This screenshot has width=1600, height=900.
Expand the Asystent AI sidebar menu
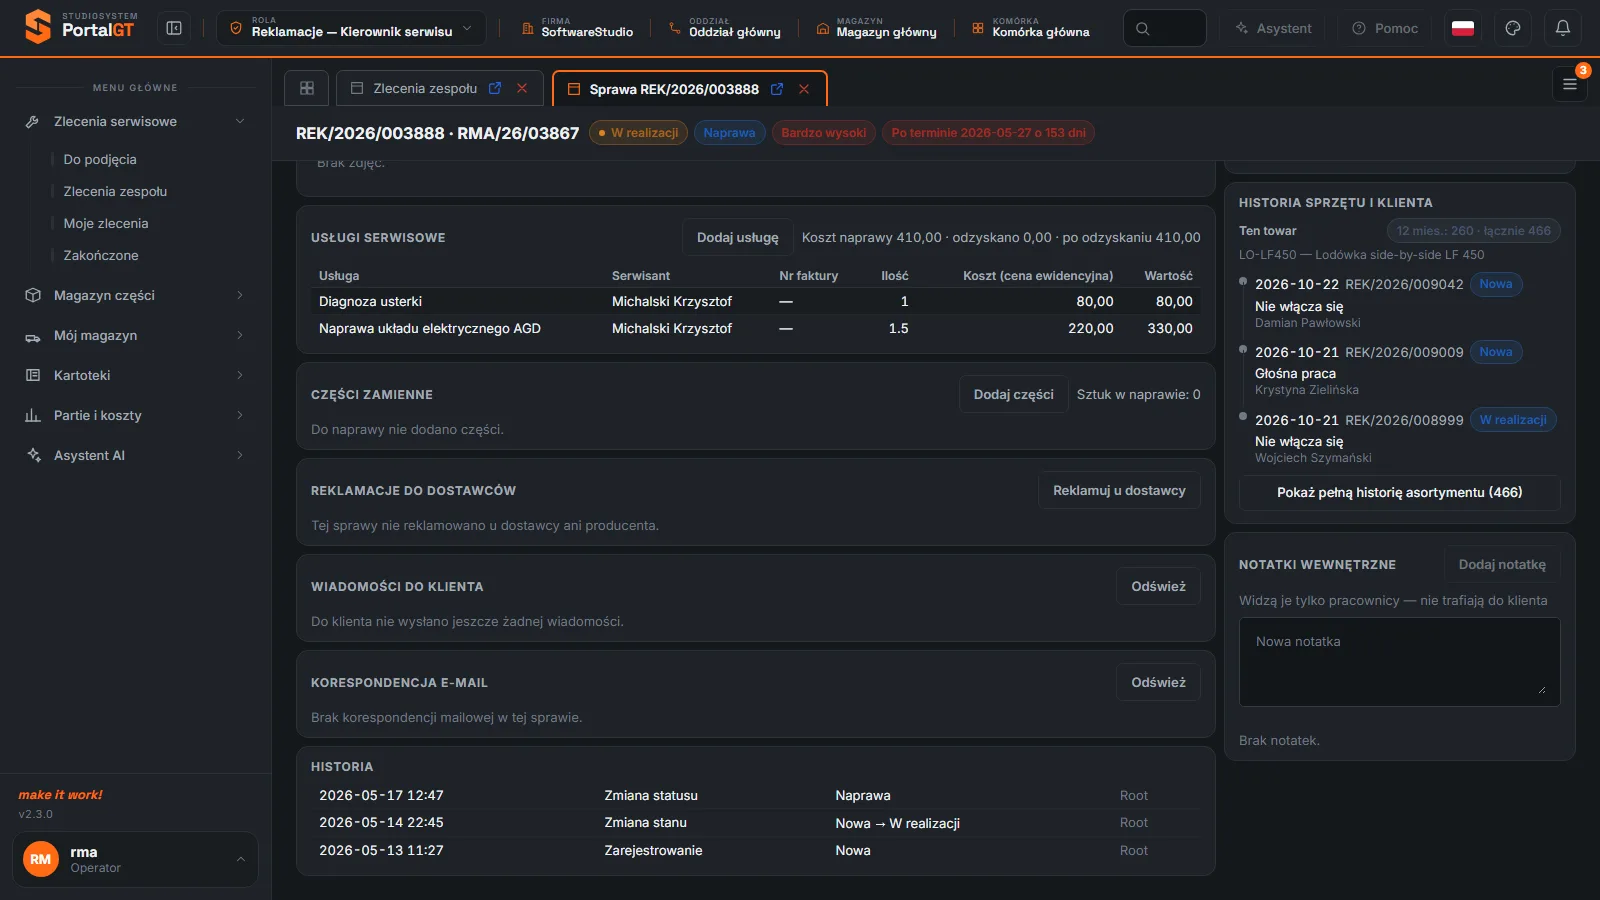(135, 455)
